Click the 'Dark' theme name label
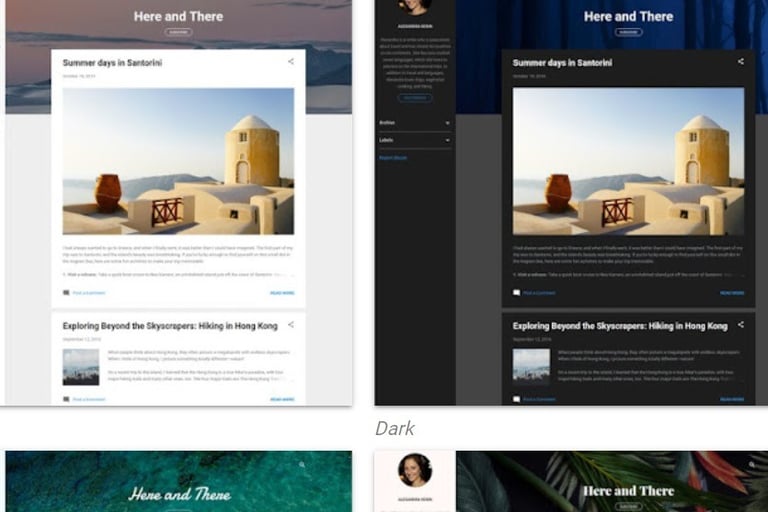768x512 pixels. tap(395, 429)
